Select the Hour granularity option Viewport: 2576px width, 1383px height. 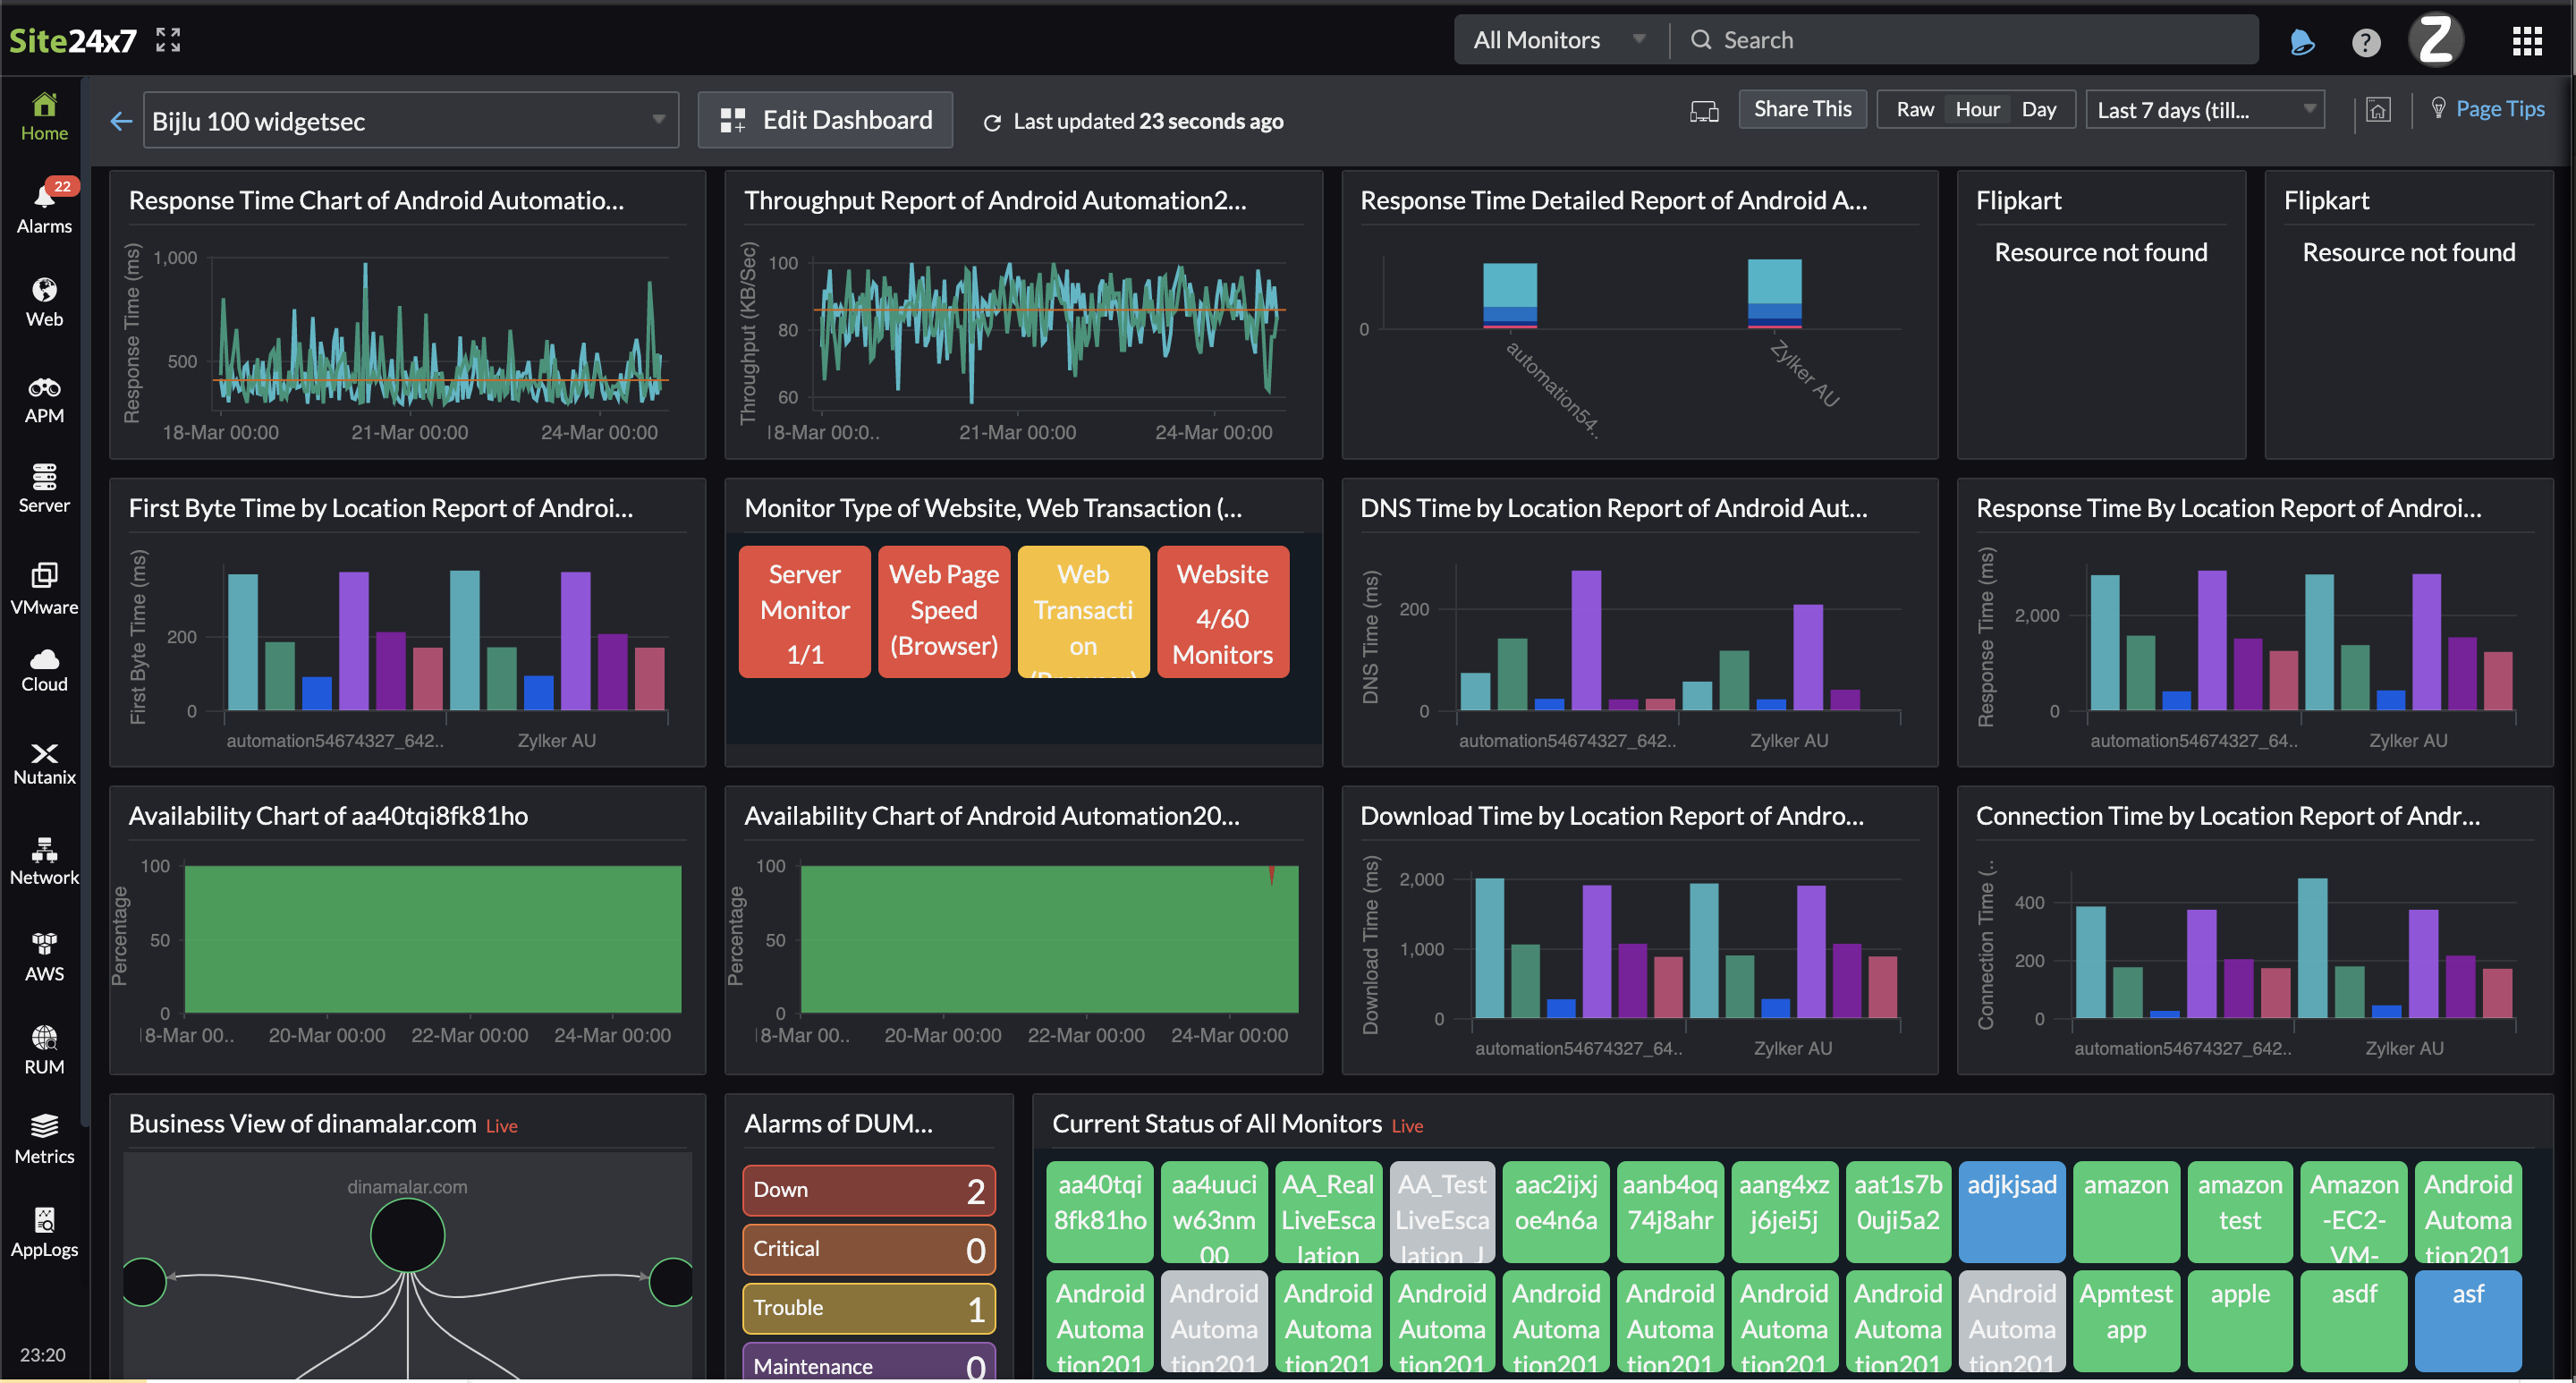[1977, 109]
